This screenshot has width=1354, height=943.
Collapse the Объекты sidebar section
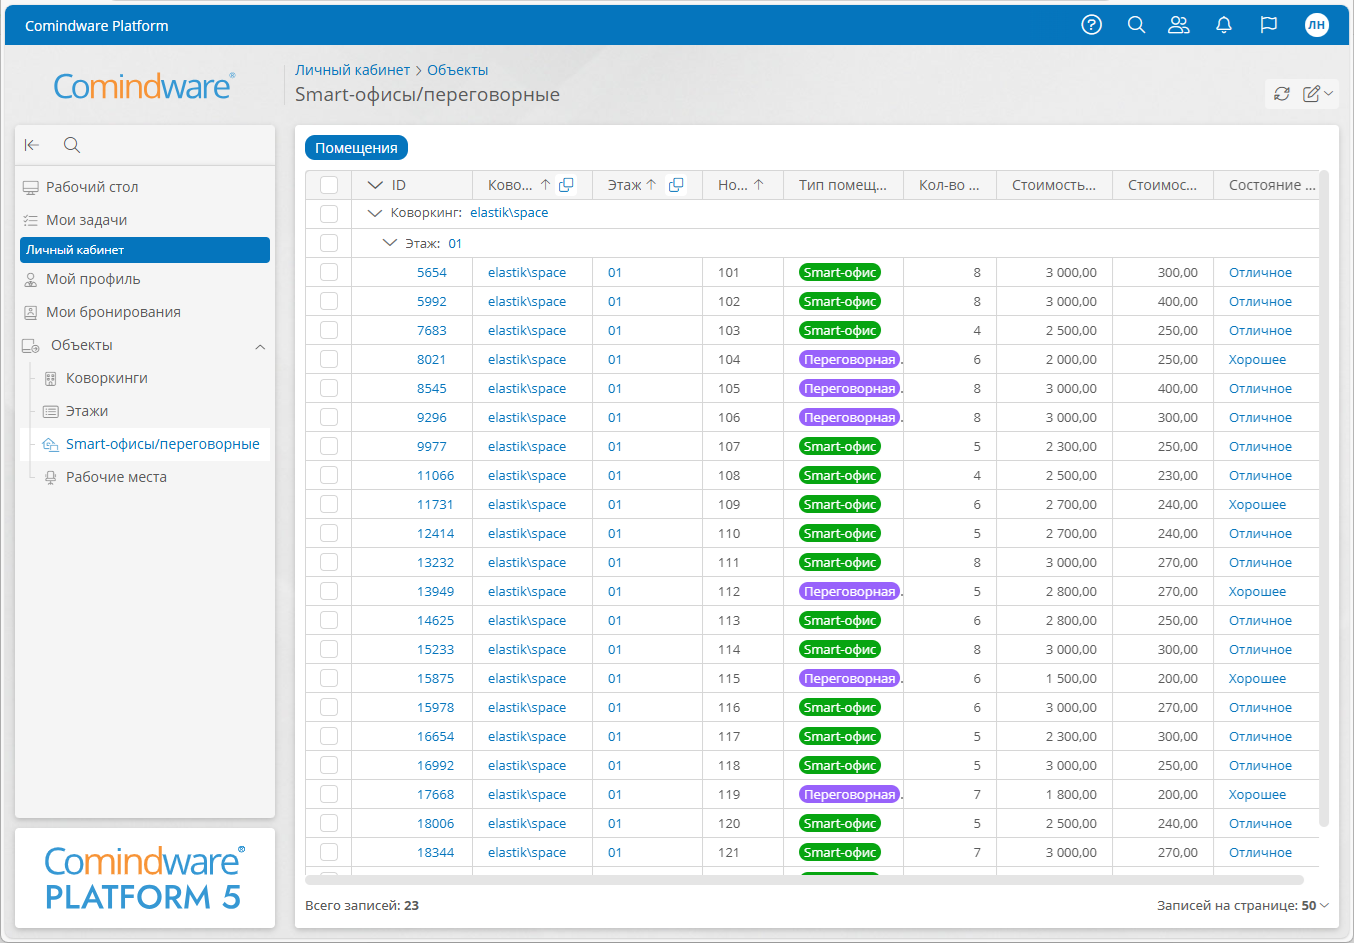coord(260,346)
